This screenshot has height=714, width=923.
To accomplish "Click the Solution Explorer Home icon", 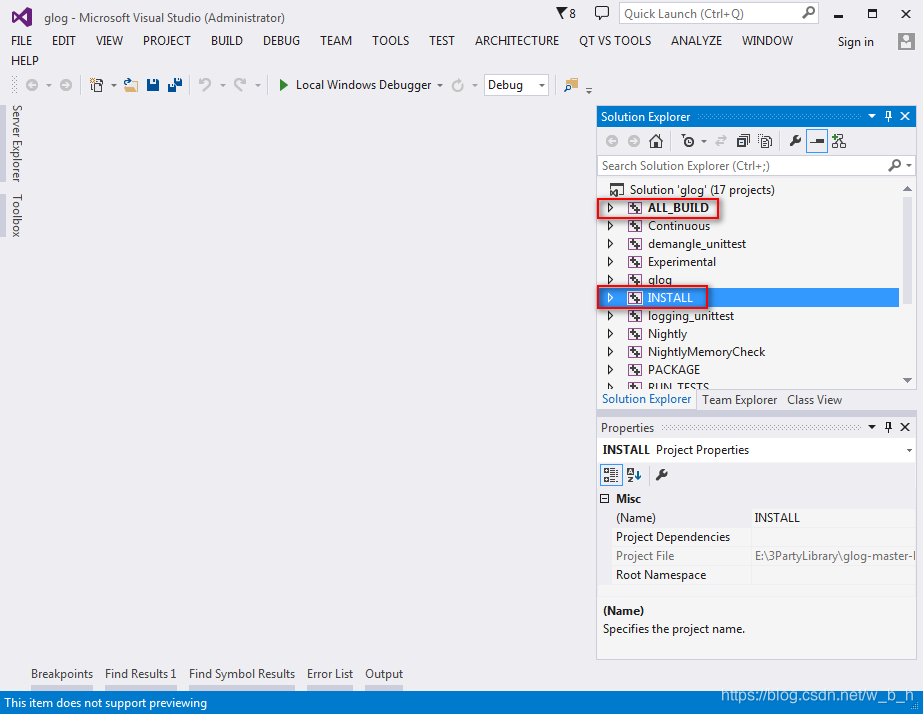I will [656, 141].
